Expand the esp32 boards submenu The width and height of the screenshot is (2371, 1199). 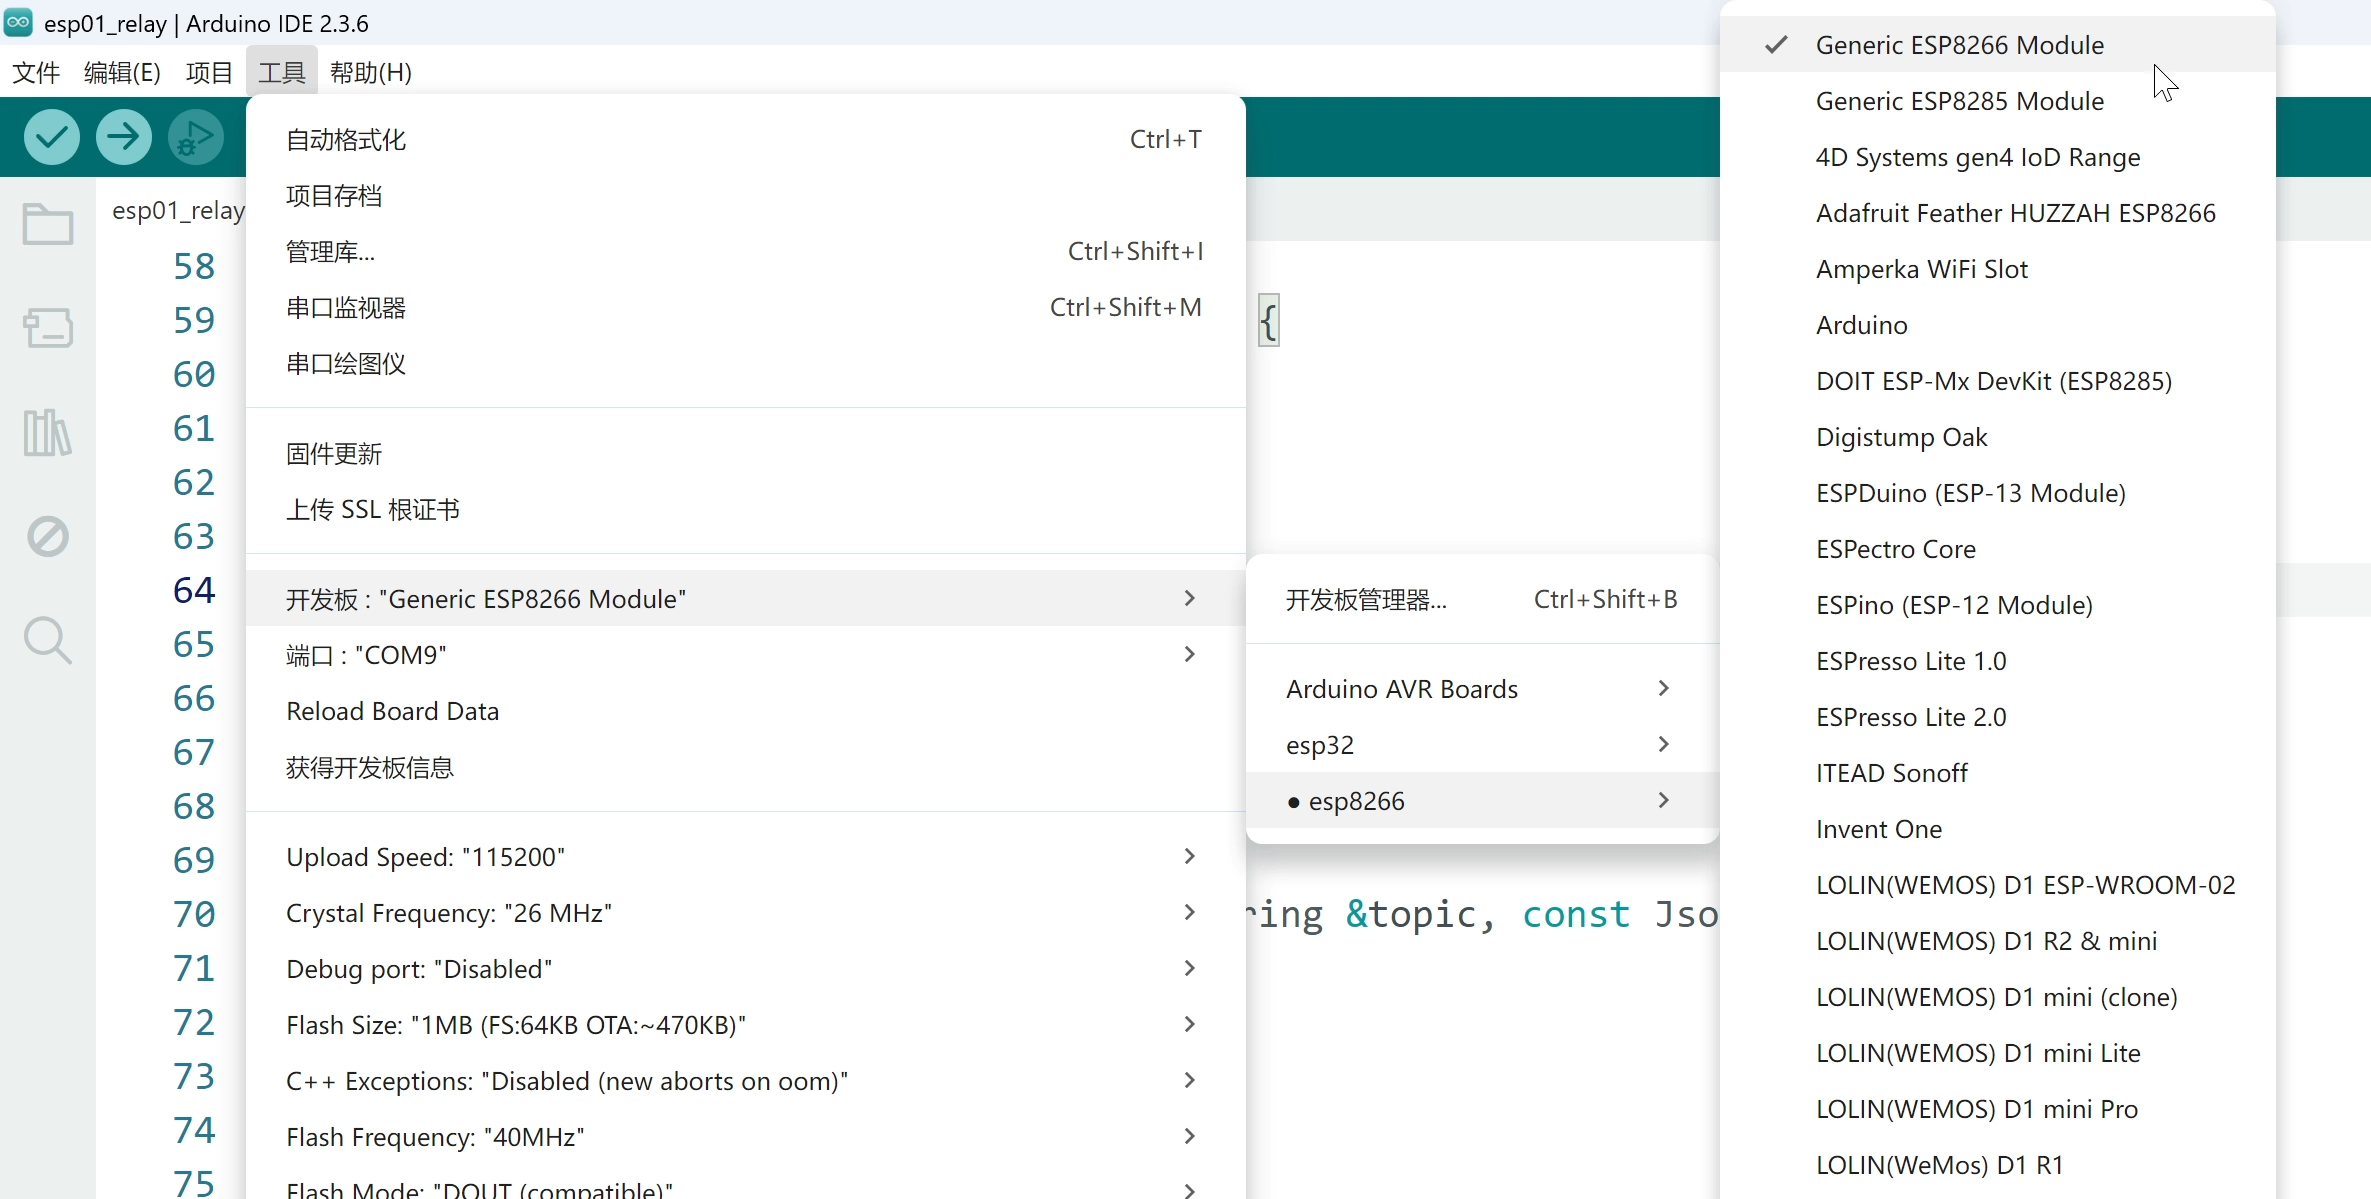pyautogui.click(x=1482, y=745)
